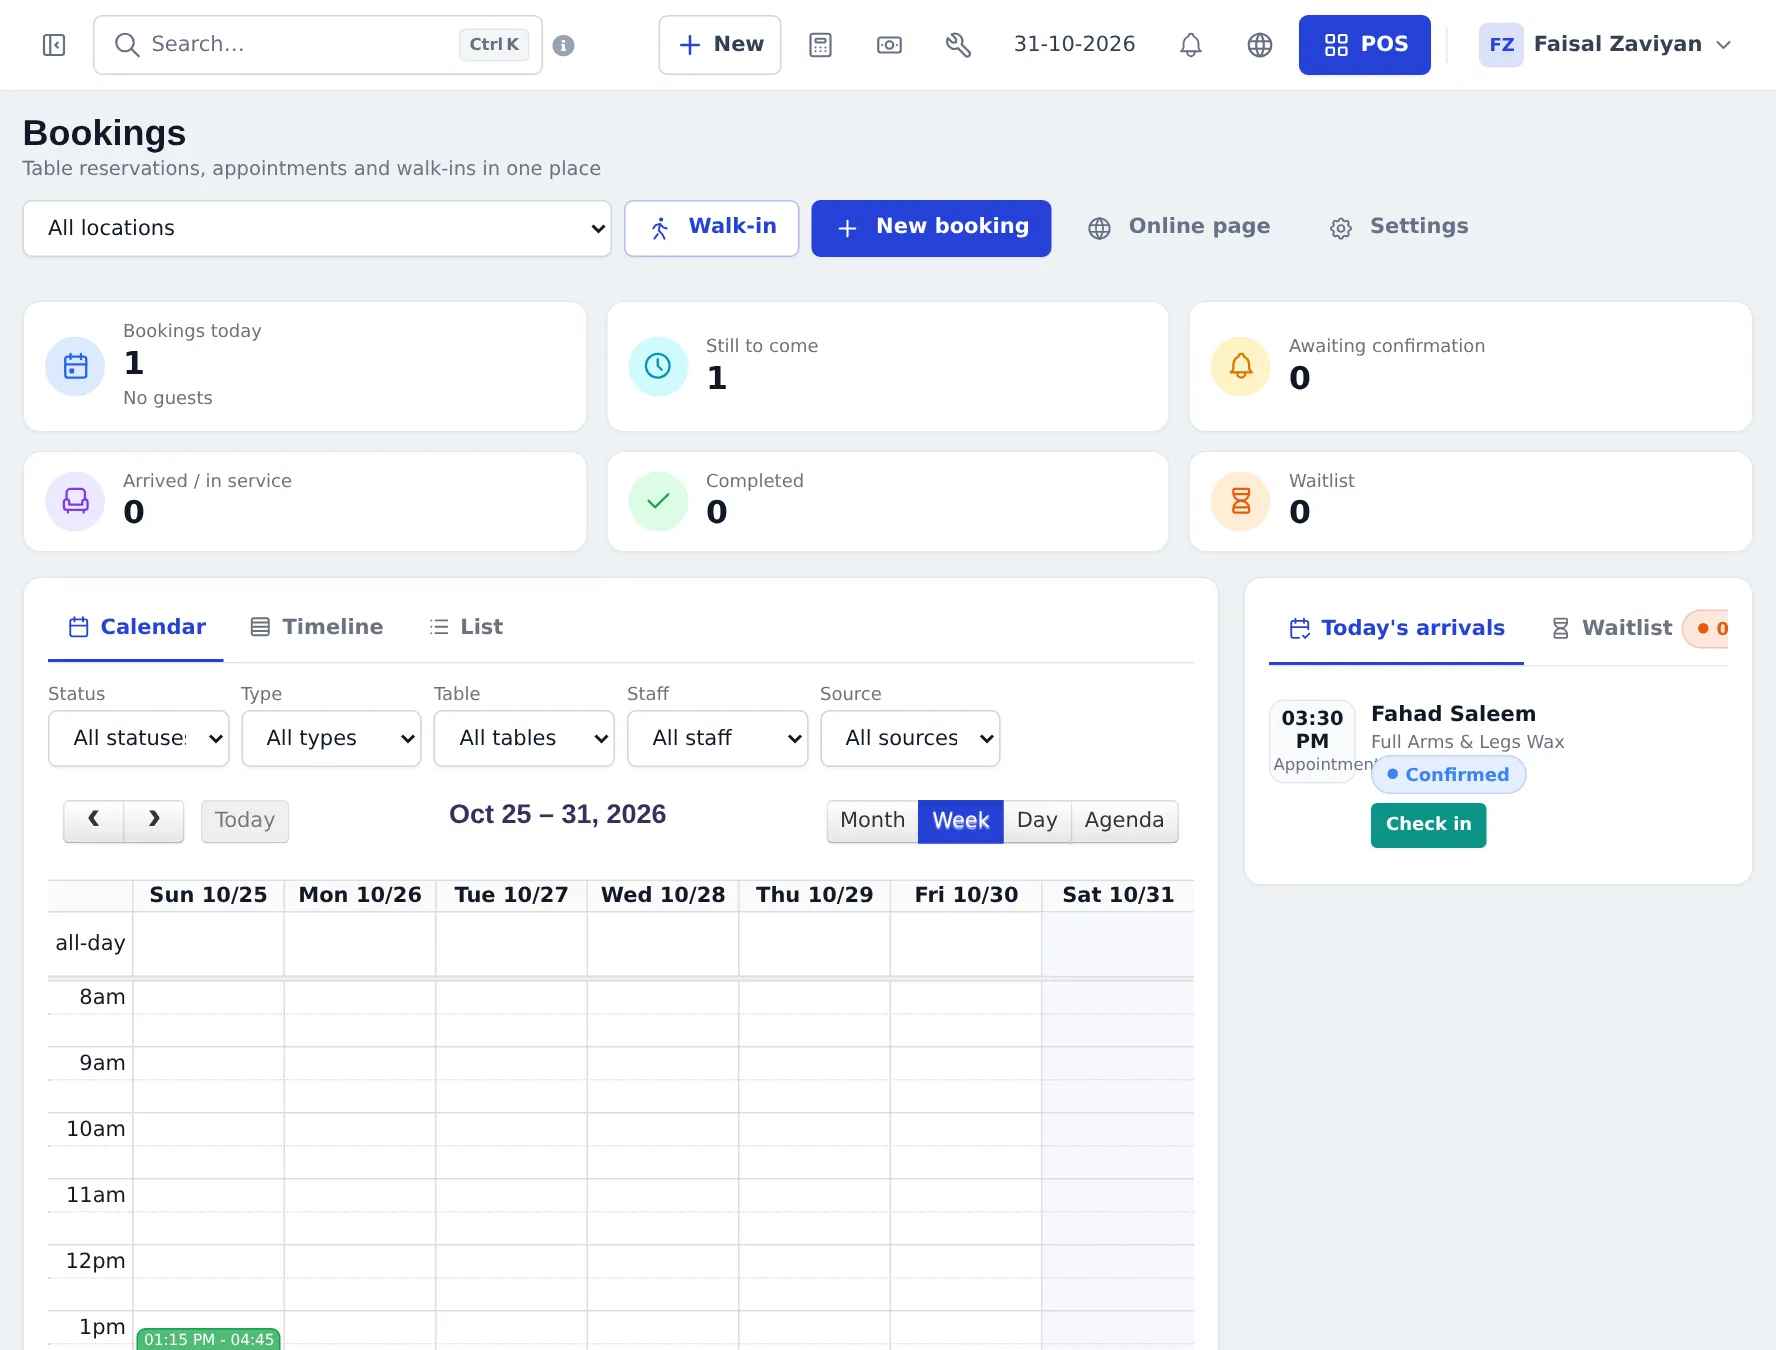Viewport: 1776px width, 1350px height.
Task: Click the New booking button
Action: point(931,228)
